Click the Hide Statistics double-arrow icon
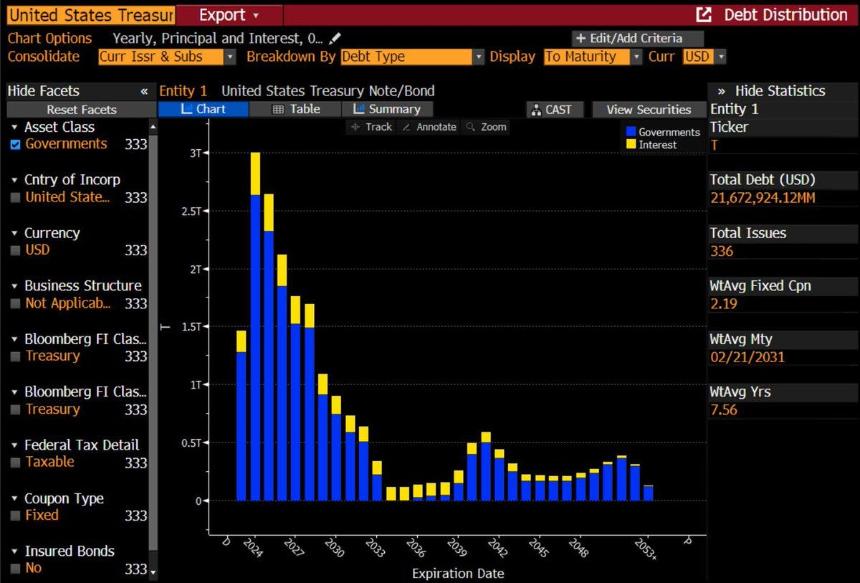The width and height of the screenshot is (860, 583). (x=721, y=91)
